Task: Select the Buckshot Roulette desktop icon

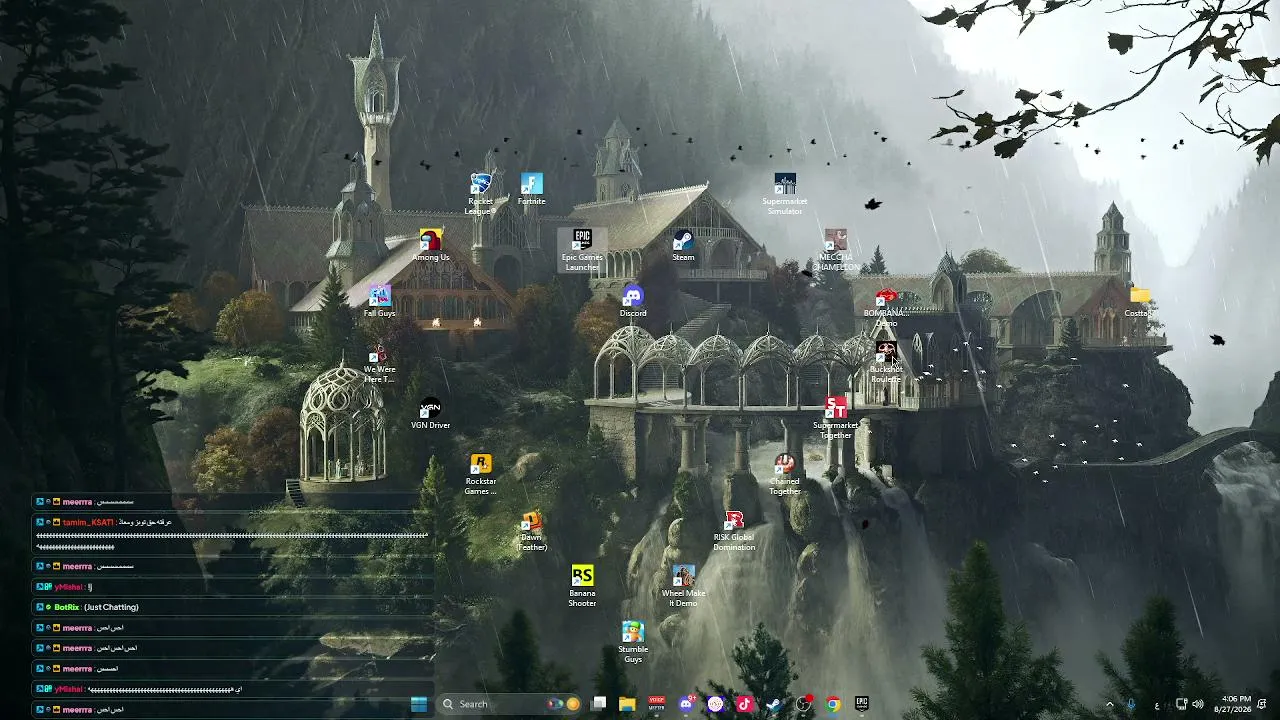Action: pos(886,362)
